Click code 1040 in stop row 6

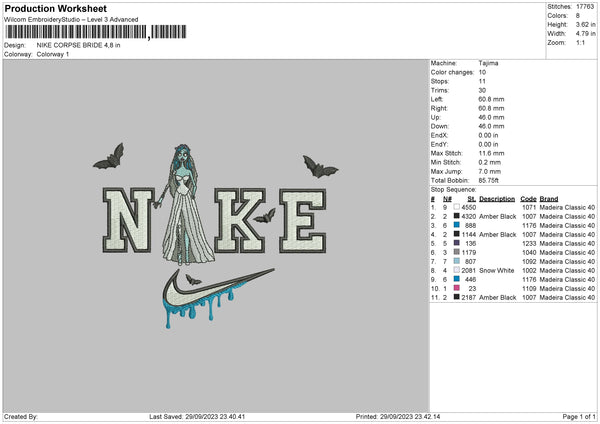pyautogui.click(x=529, y=253)
